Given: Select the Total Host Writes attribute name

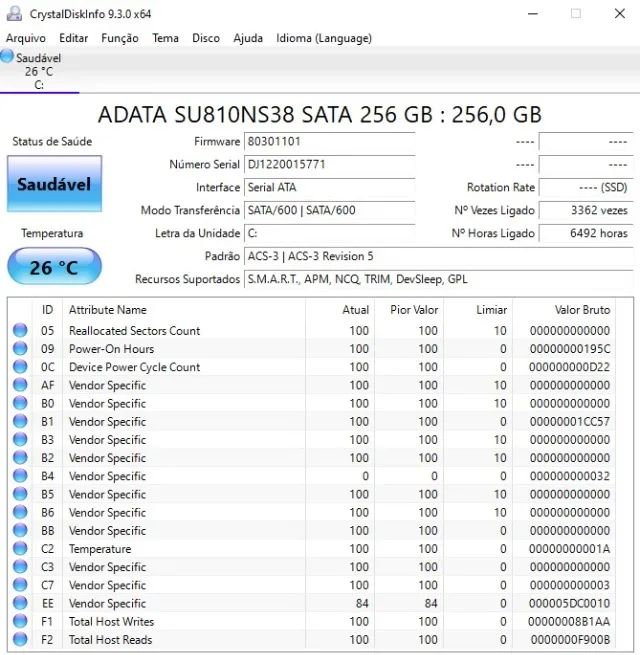Looking at the screenshot, I should point(112,622).
